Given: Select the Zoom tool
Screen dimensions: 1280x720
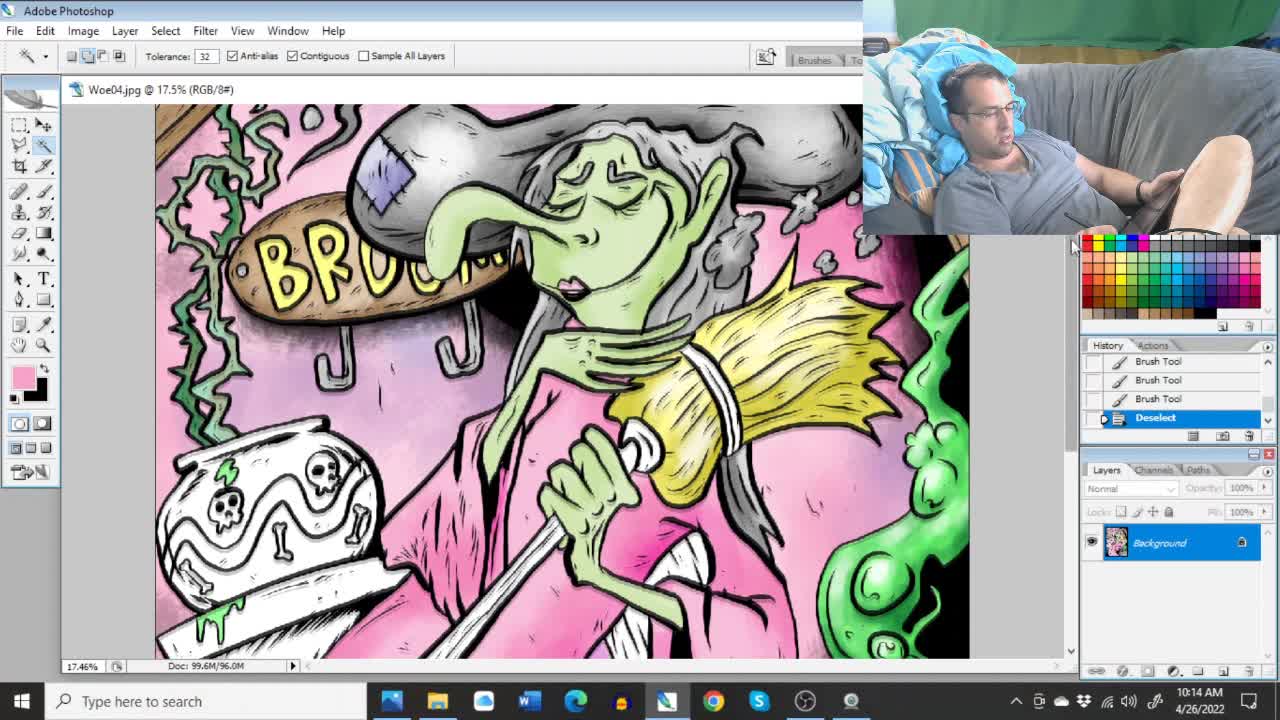Looking at the screenshot, I should (x=43, y=346).
